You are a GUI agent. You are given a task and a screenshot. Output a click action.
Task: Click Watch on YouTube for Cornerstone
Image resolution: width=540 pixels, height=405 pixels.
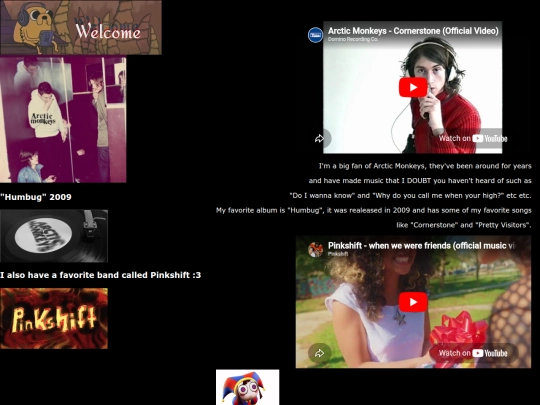pos(473,138)
